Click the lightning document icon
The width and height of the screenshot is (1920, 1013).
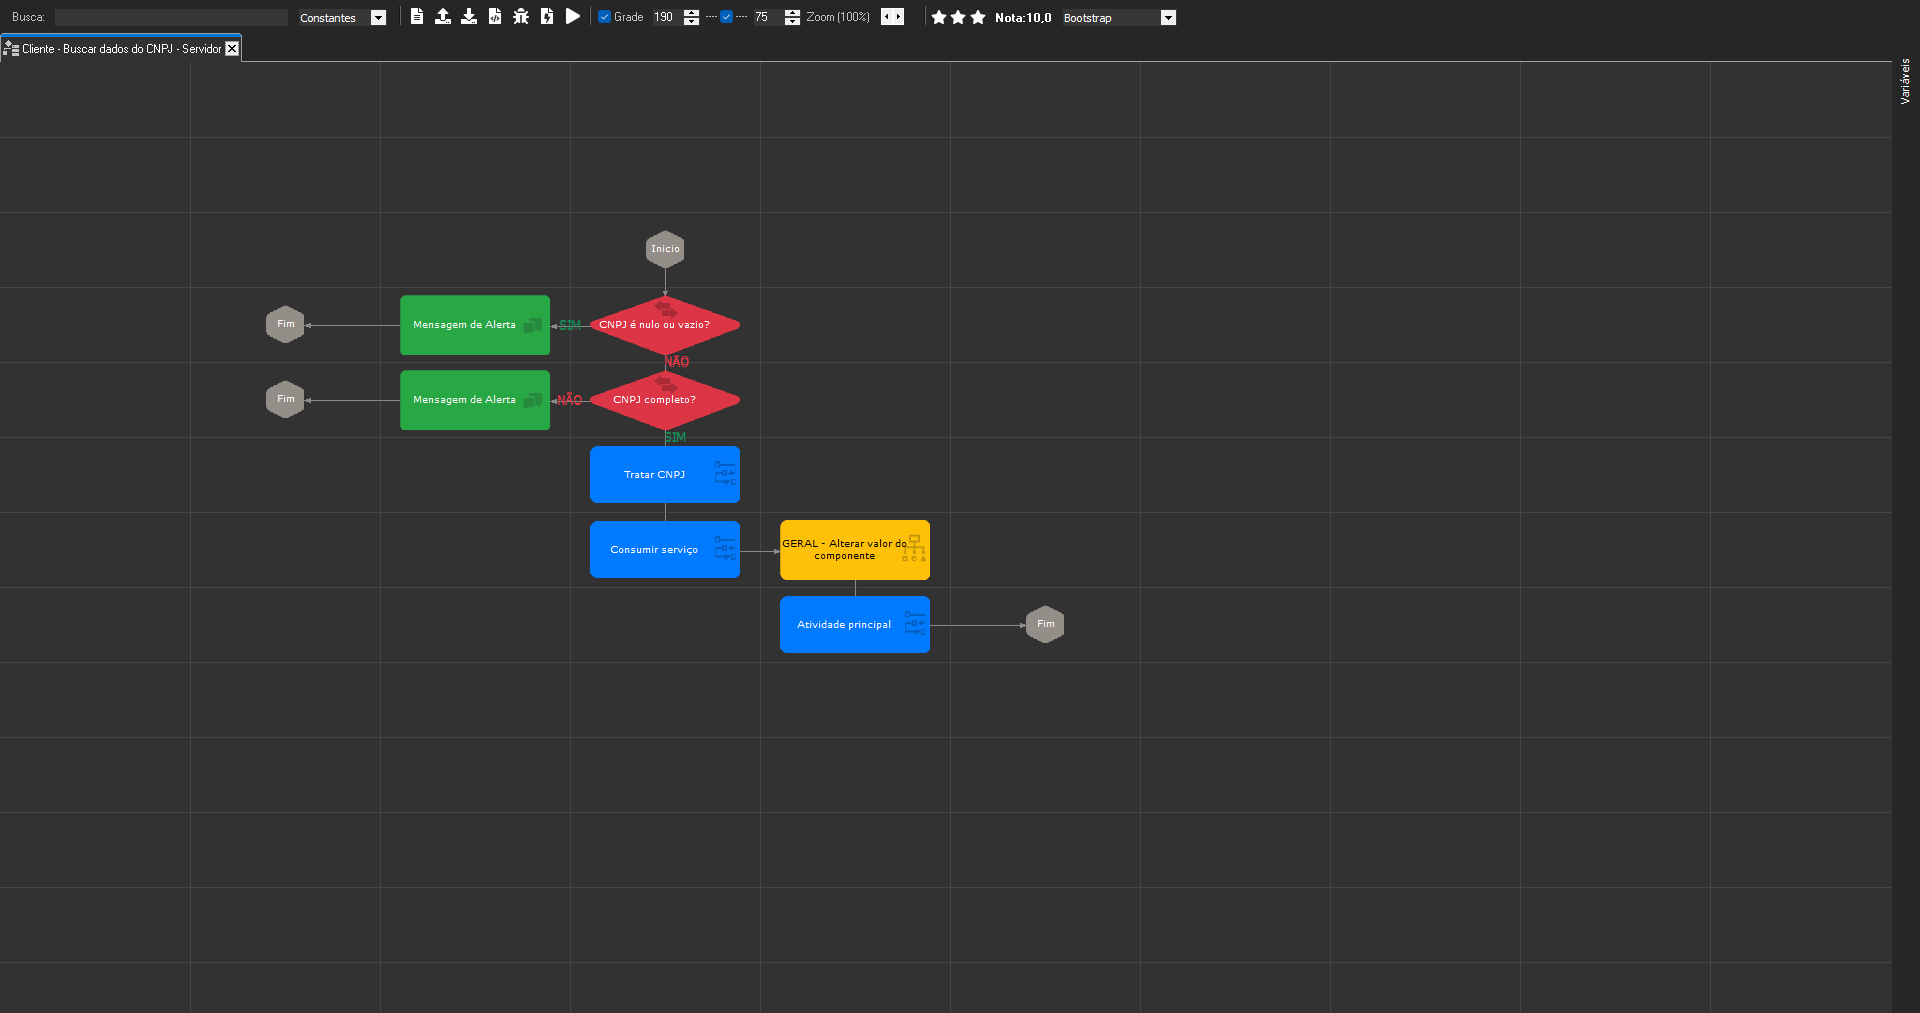pyautogui.click(x=547, y=16)
